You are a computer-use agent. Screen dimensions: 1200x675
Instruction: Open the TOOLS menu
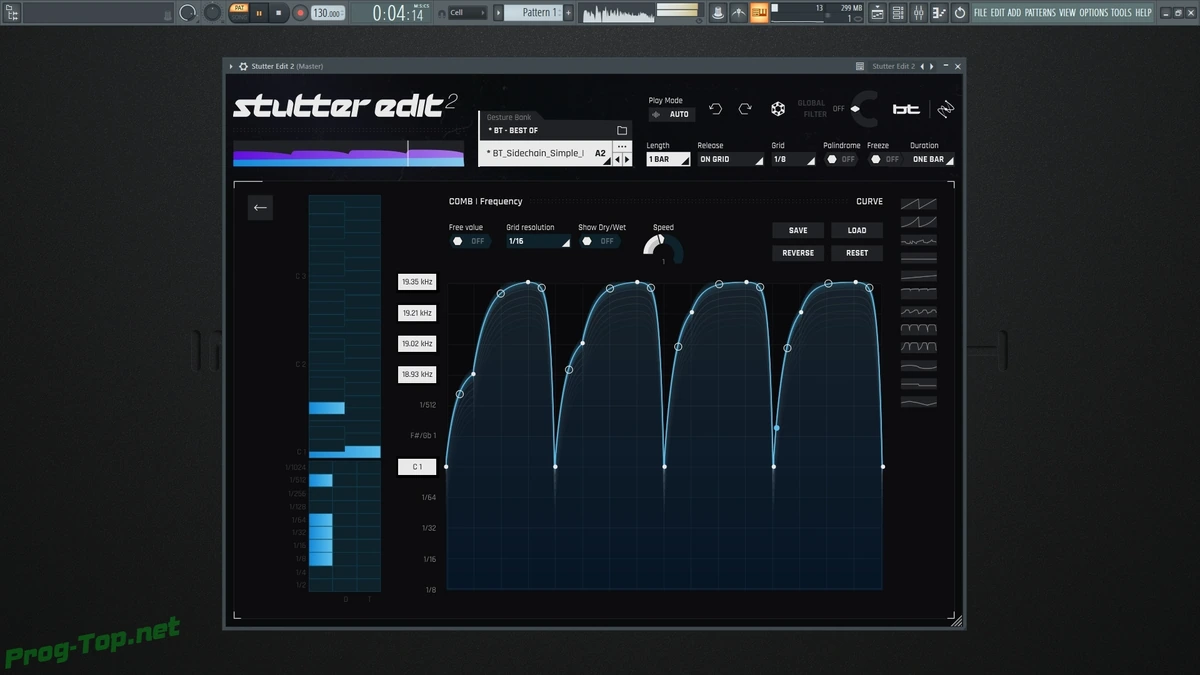(x=1121, y=13)
